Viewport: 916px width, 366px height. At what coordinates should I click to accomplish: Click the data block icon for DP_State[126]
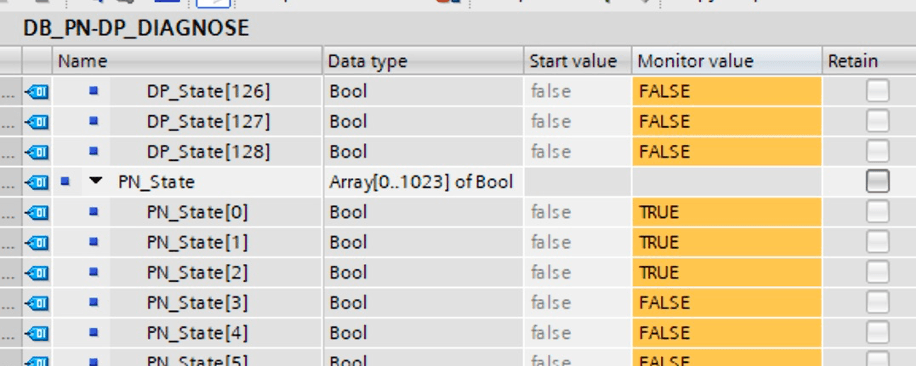(x=37, y=92)
